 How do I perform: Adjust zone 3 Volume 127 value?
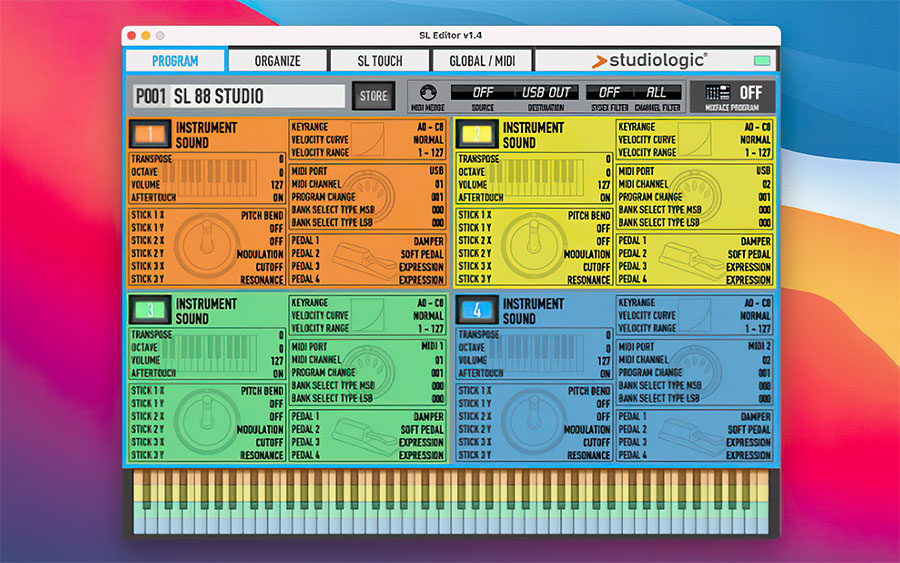[x=278, y=360]
